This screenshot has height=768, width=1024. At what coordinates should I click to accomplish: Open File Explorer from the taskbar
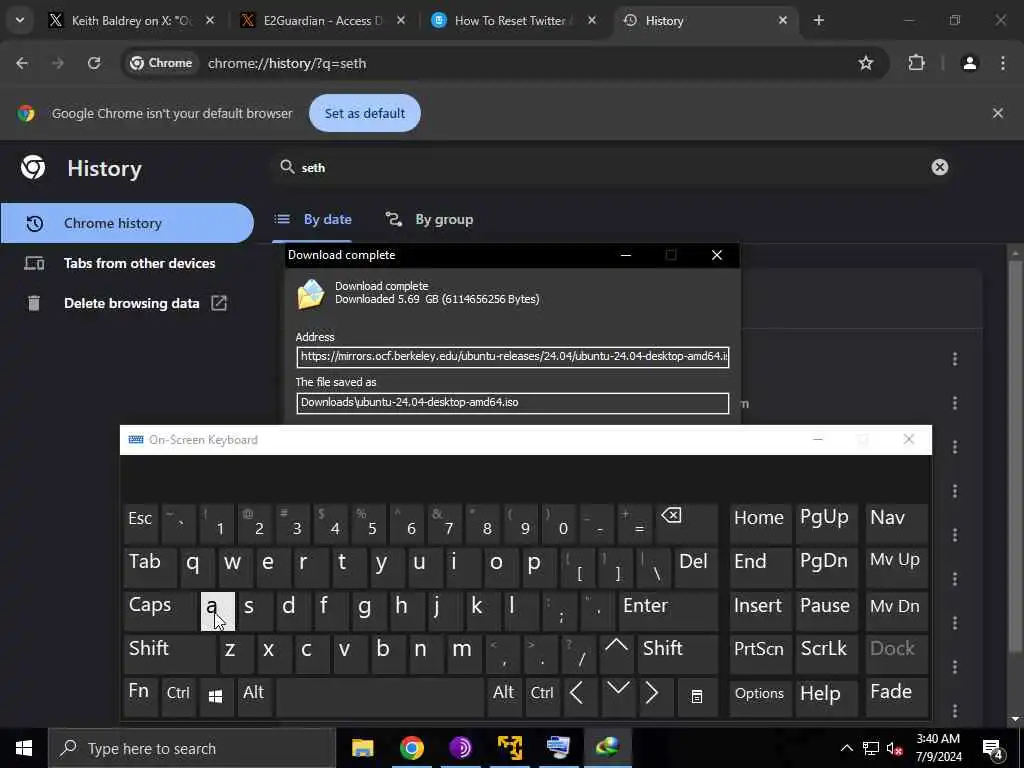tap(362, 748)
